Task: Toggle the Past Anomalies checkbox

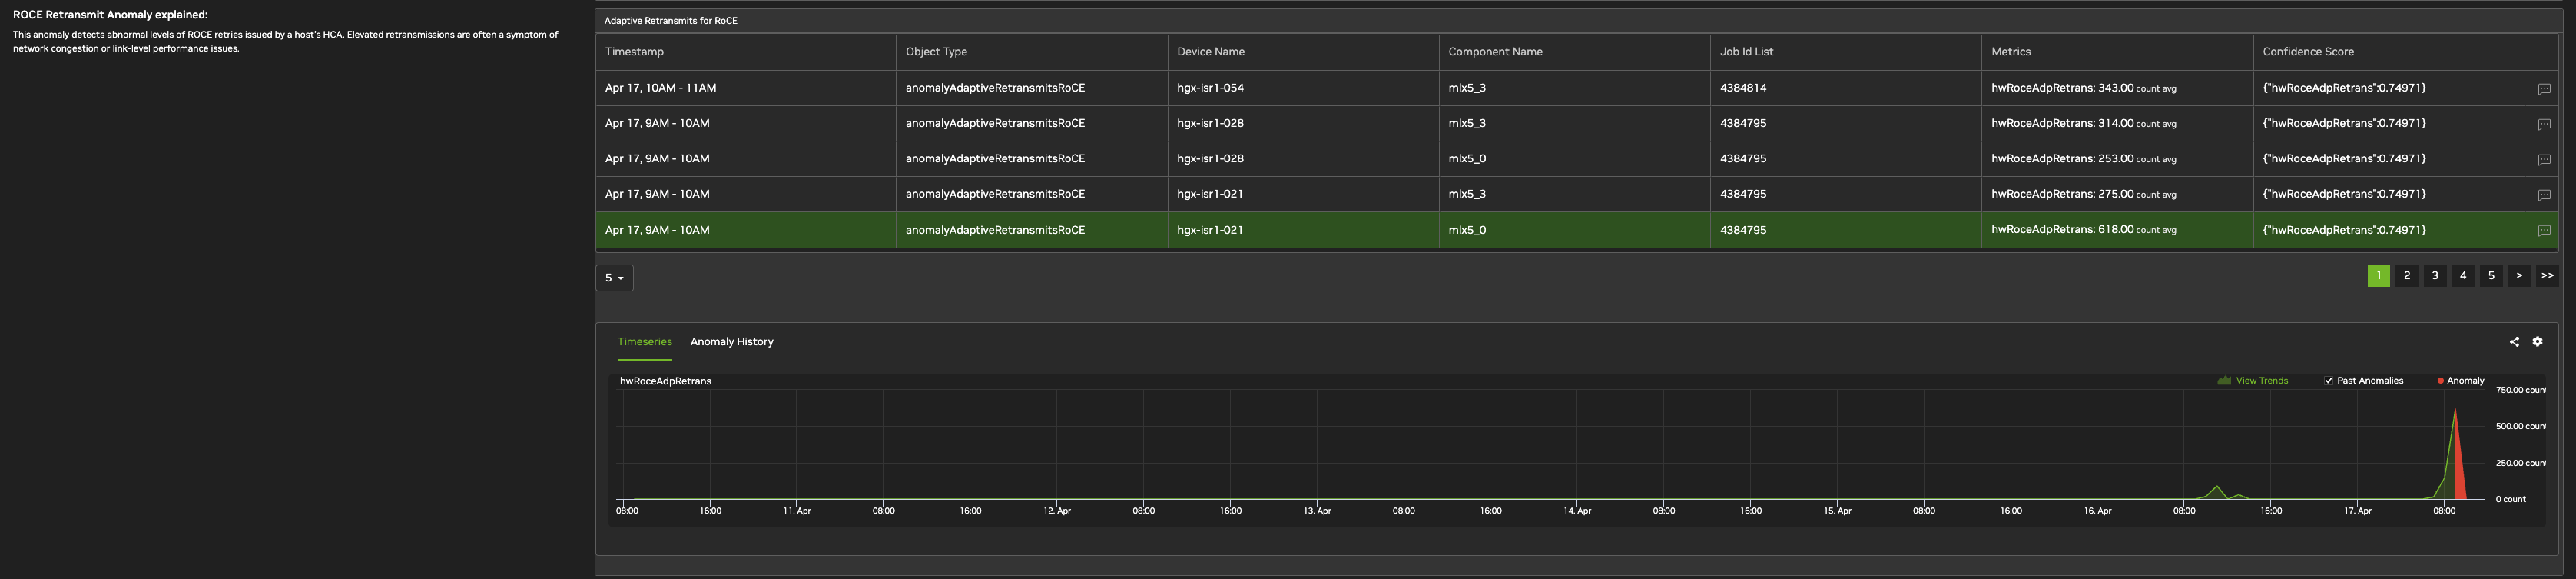Action: click(2328, 381)
